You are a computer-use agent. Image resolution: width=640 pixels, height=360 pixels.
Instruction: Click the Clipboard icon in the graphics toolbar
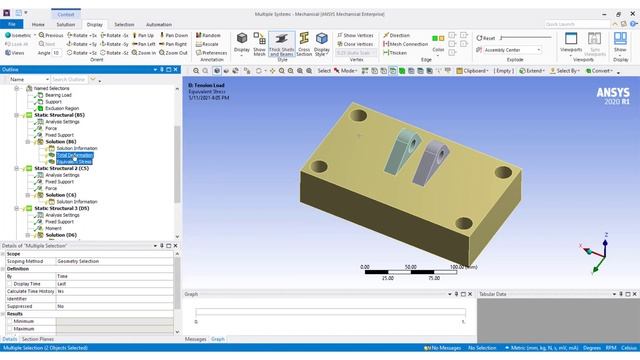click(x=459, y=71)
